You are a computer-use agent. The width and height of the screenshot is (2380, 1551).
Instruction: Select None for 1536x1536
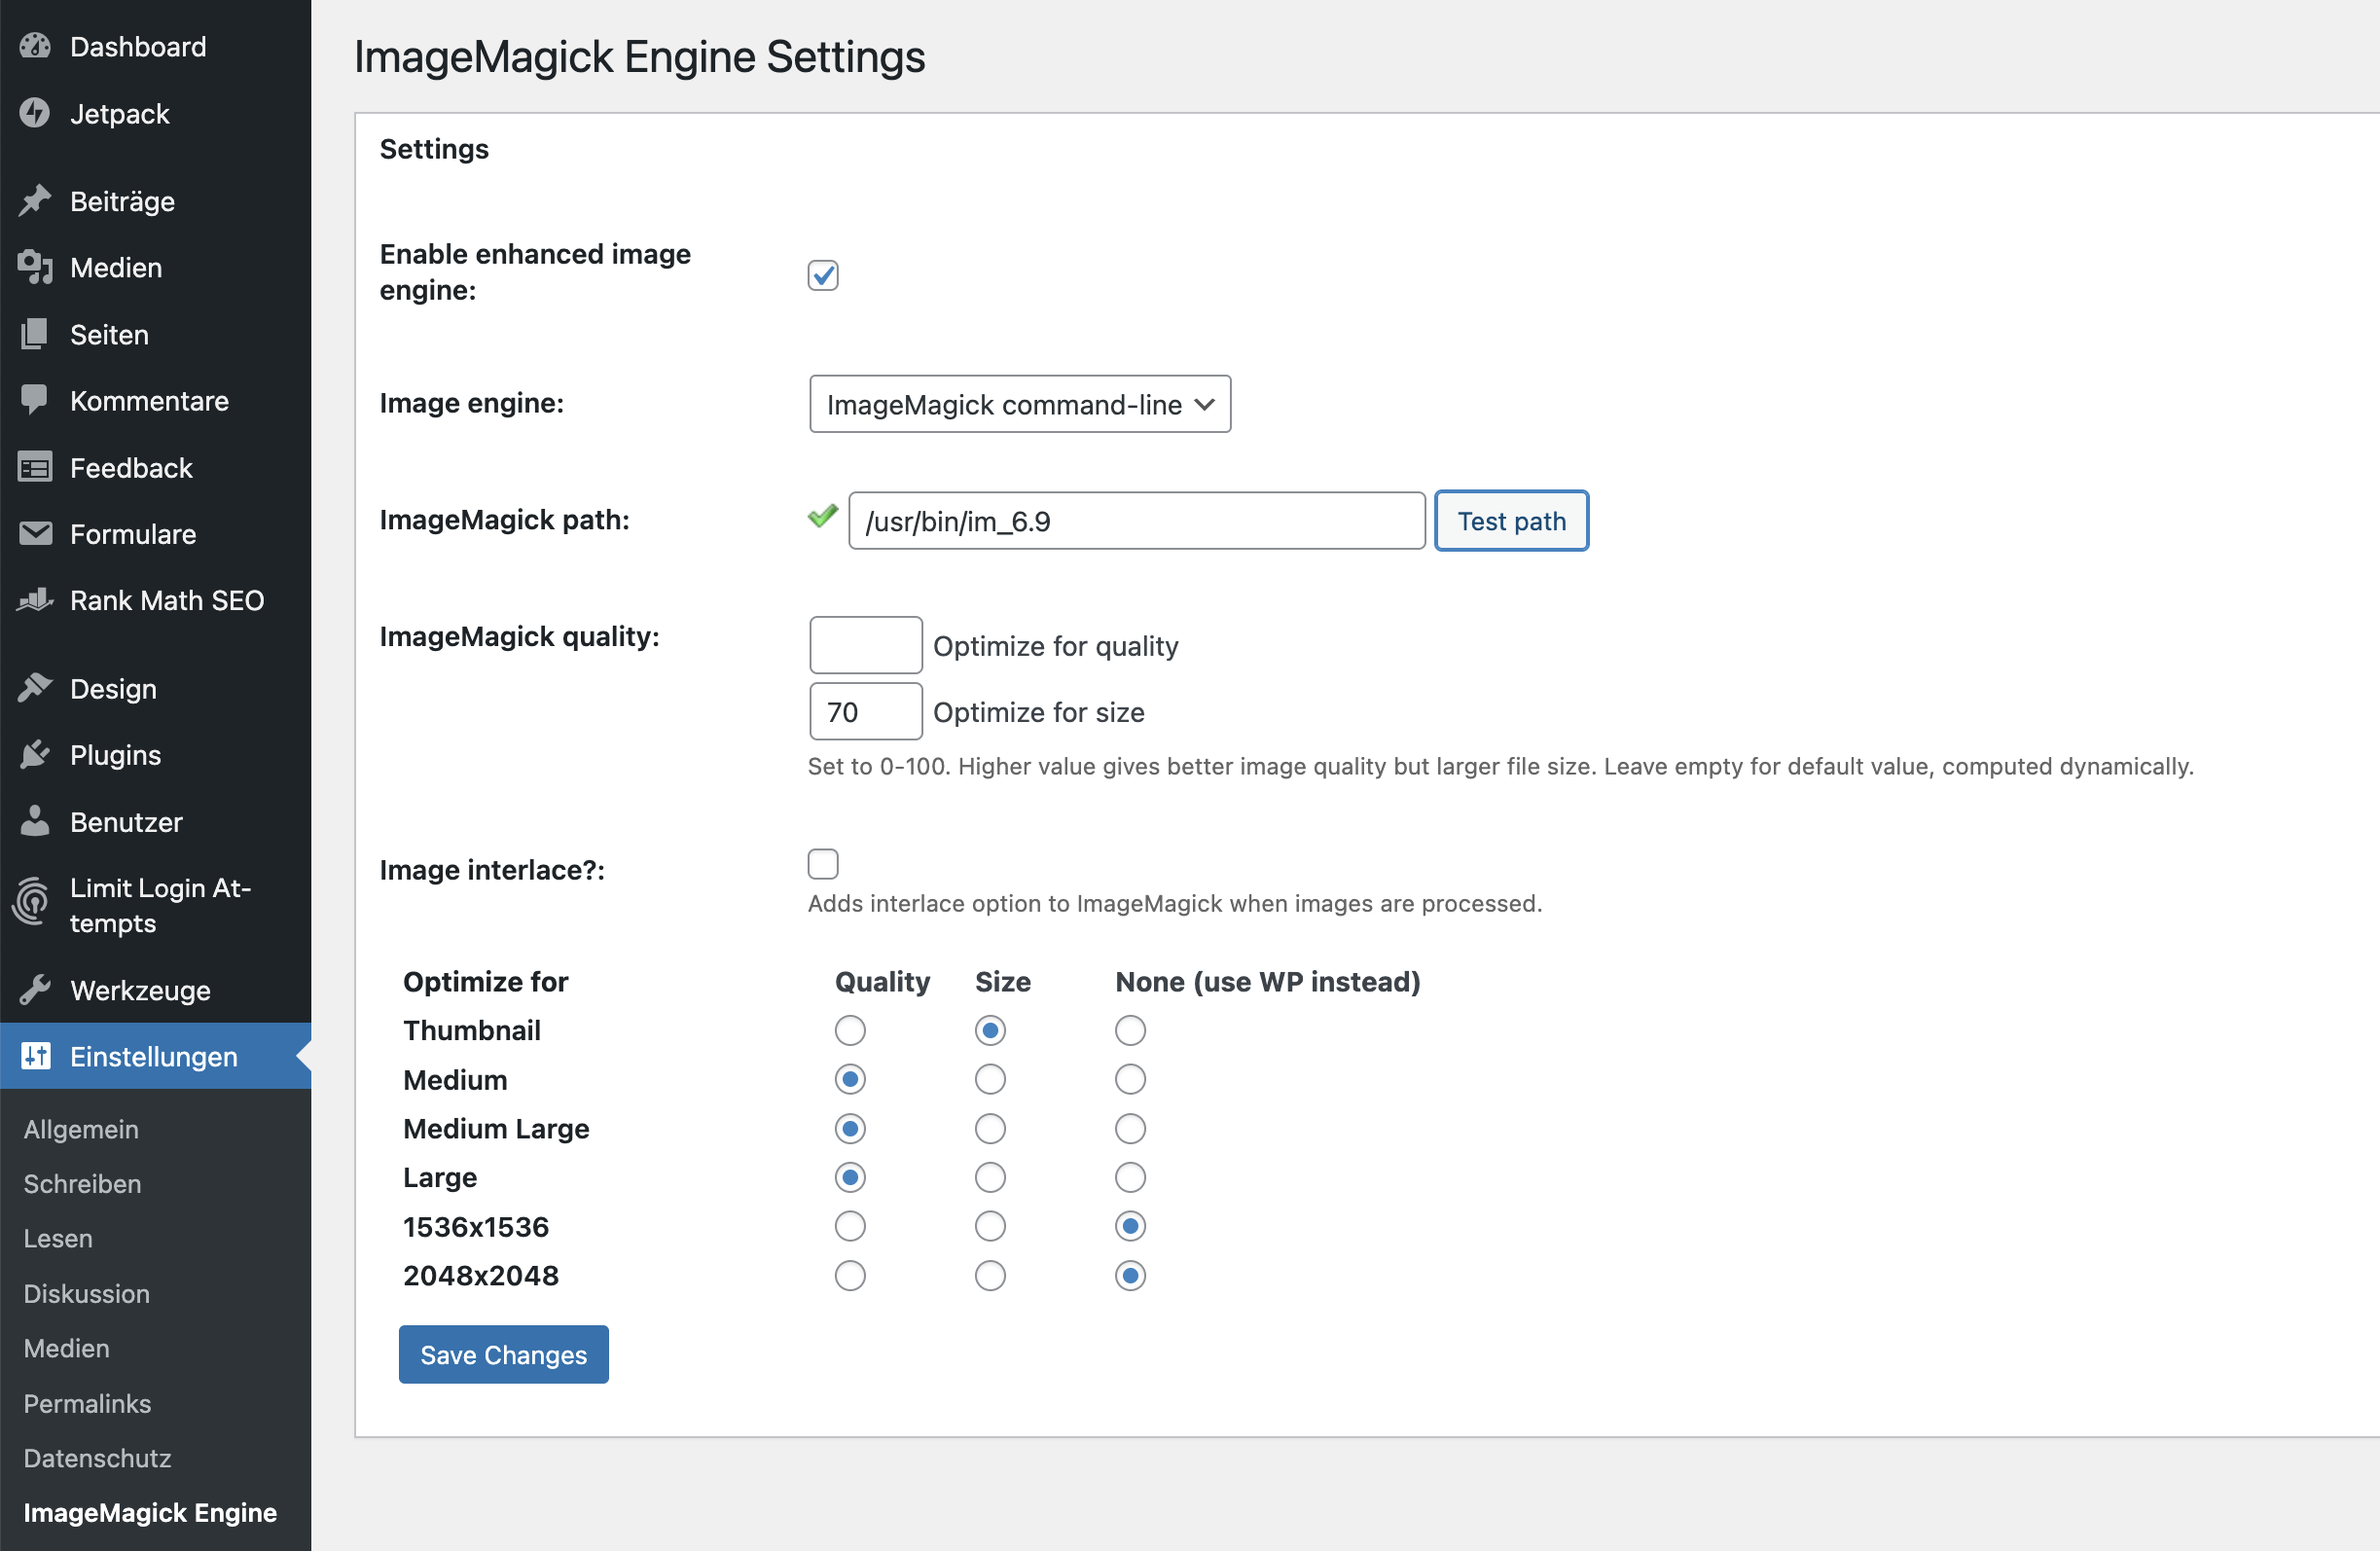pos(1130,1226)
